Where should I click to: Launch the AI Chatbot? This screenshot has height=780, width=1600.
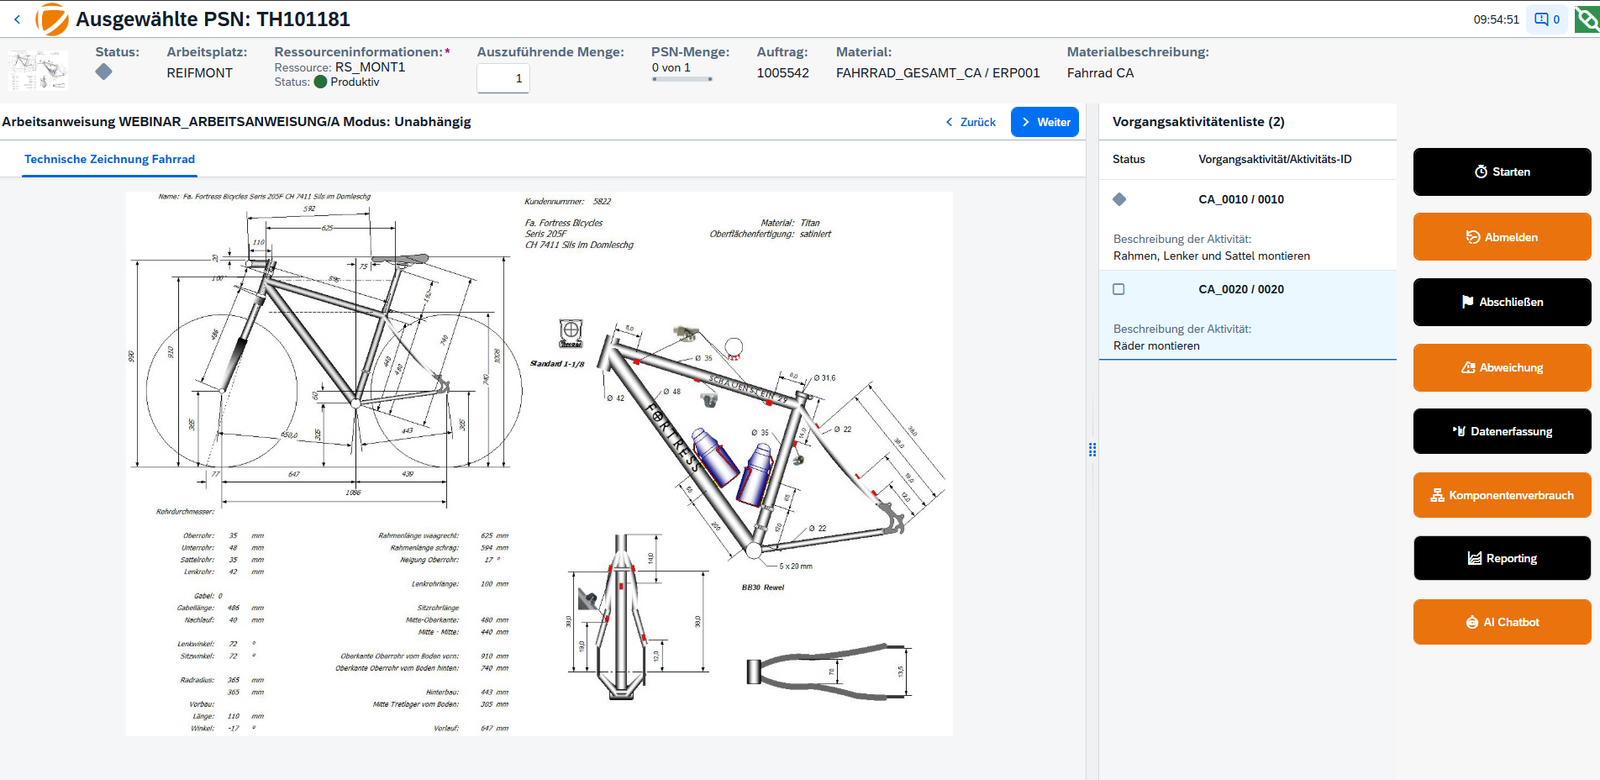click(x=1502, y=622)
